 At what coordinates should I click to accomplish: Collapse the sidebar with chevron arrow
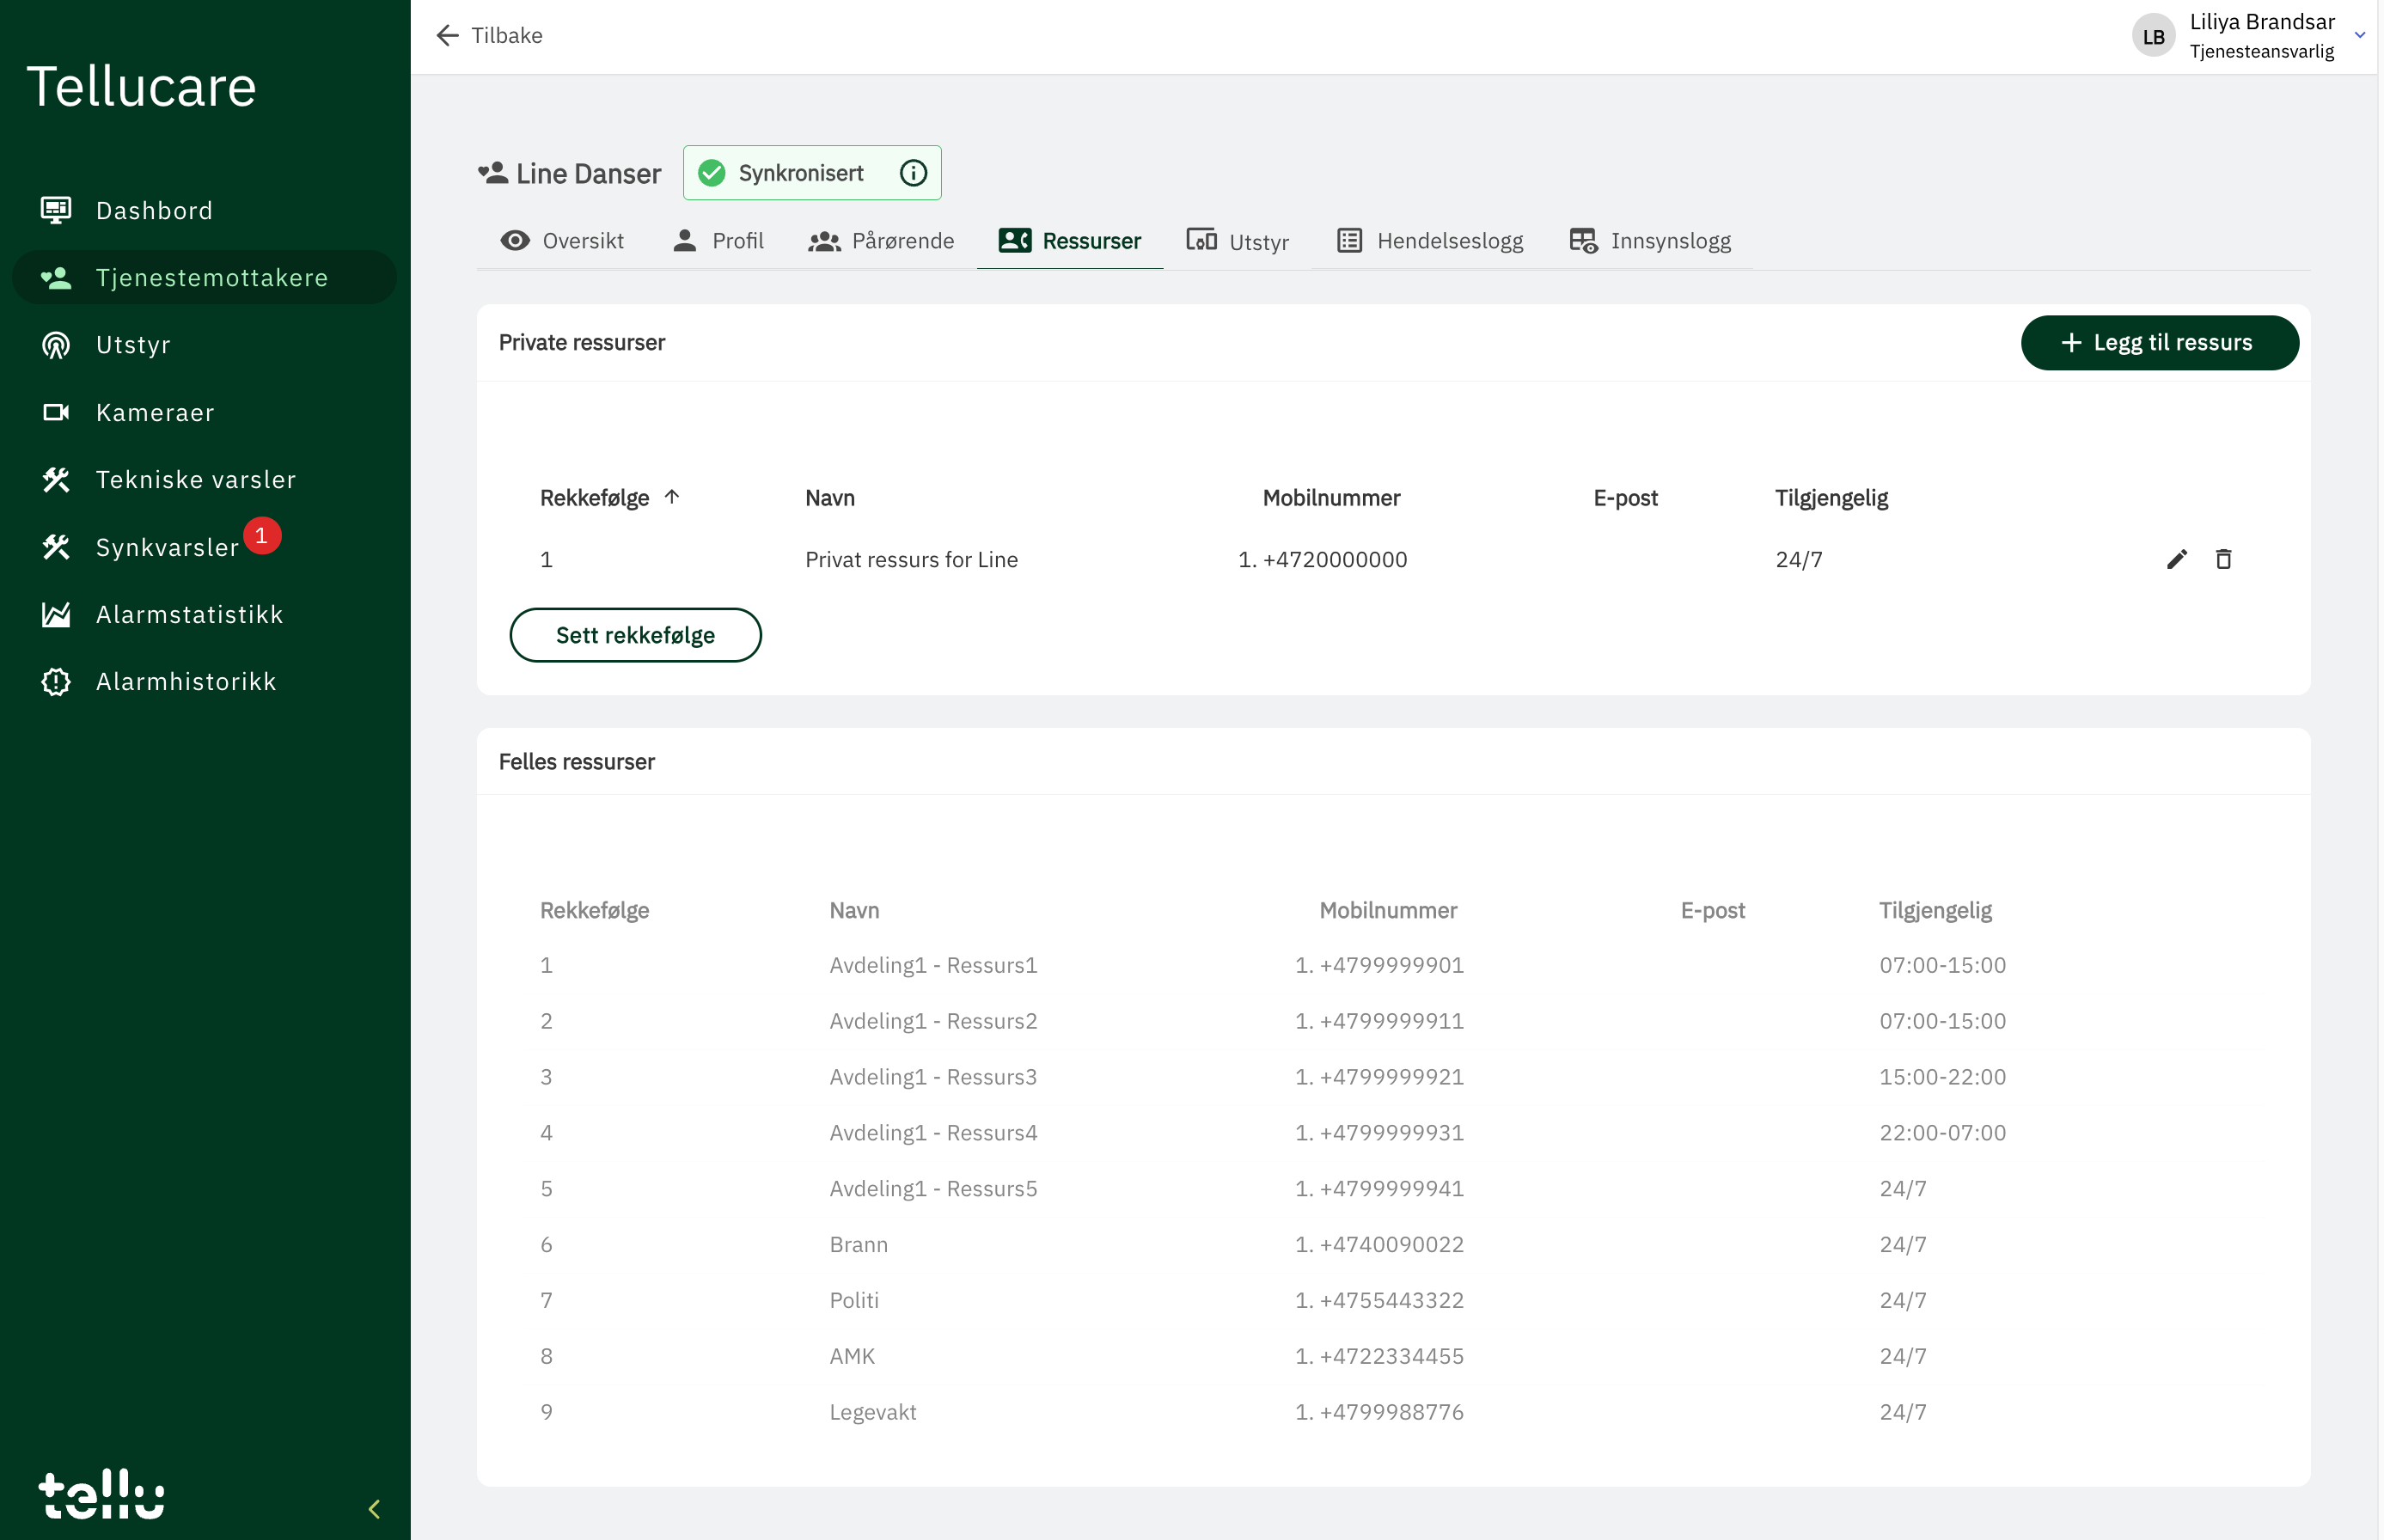tap(375, 1508)
